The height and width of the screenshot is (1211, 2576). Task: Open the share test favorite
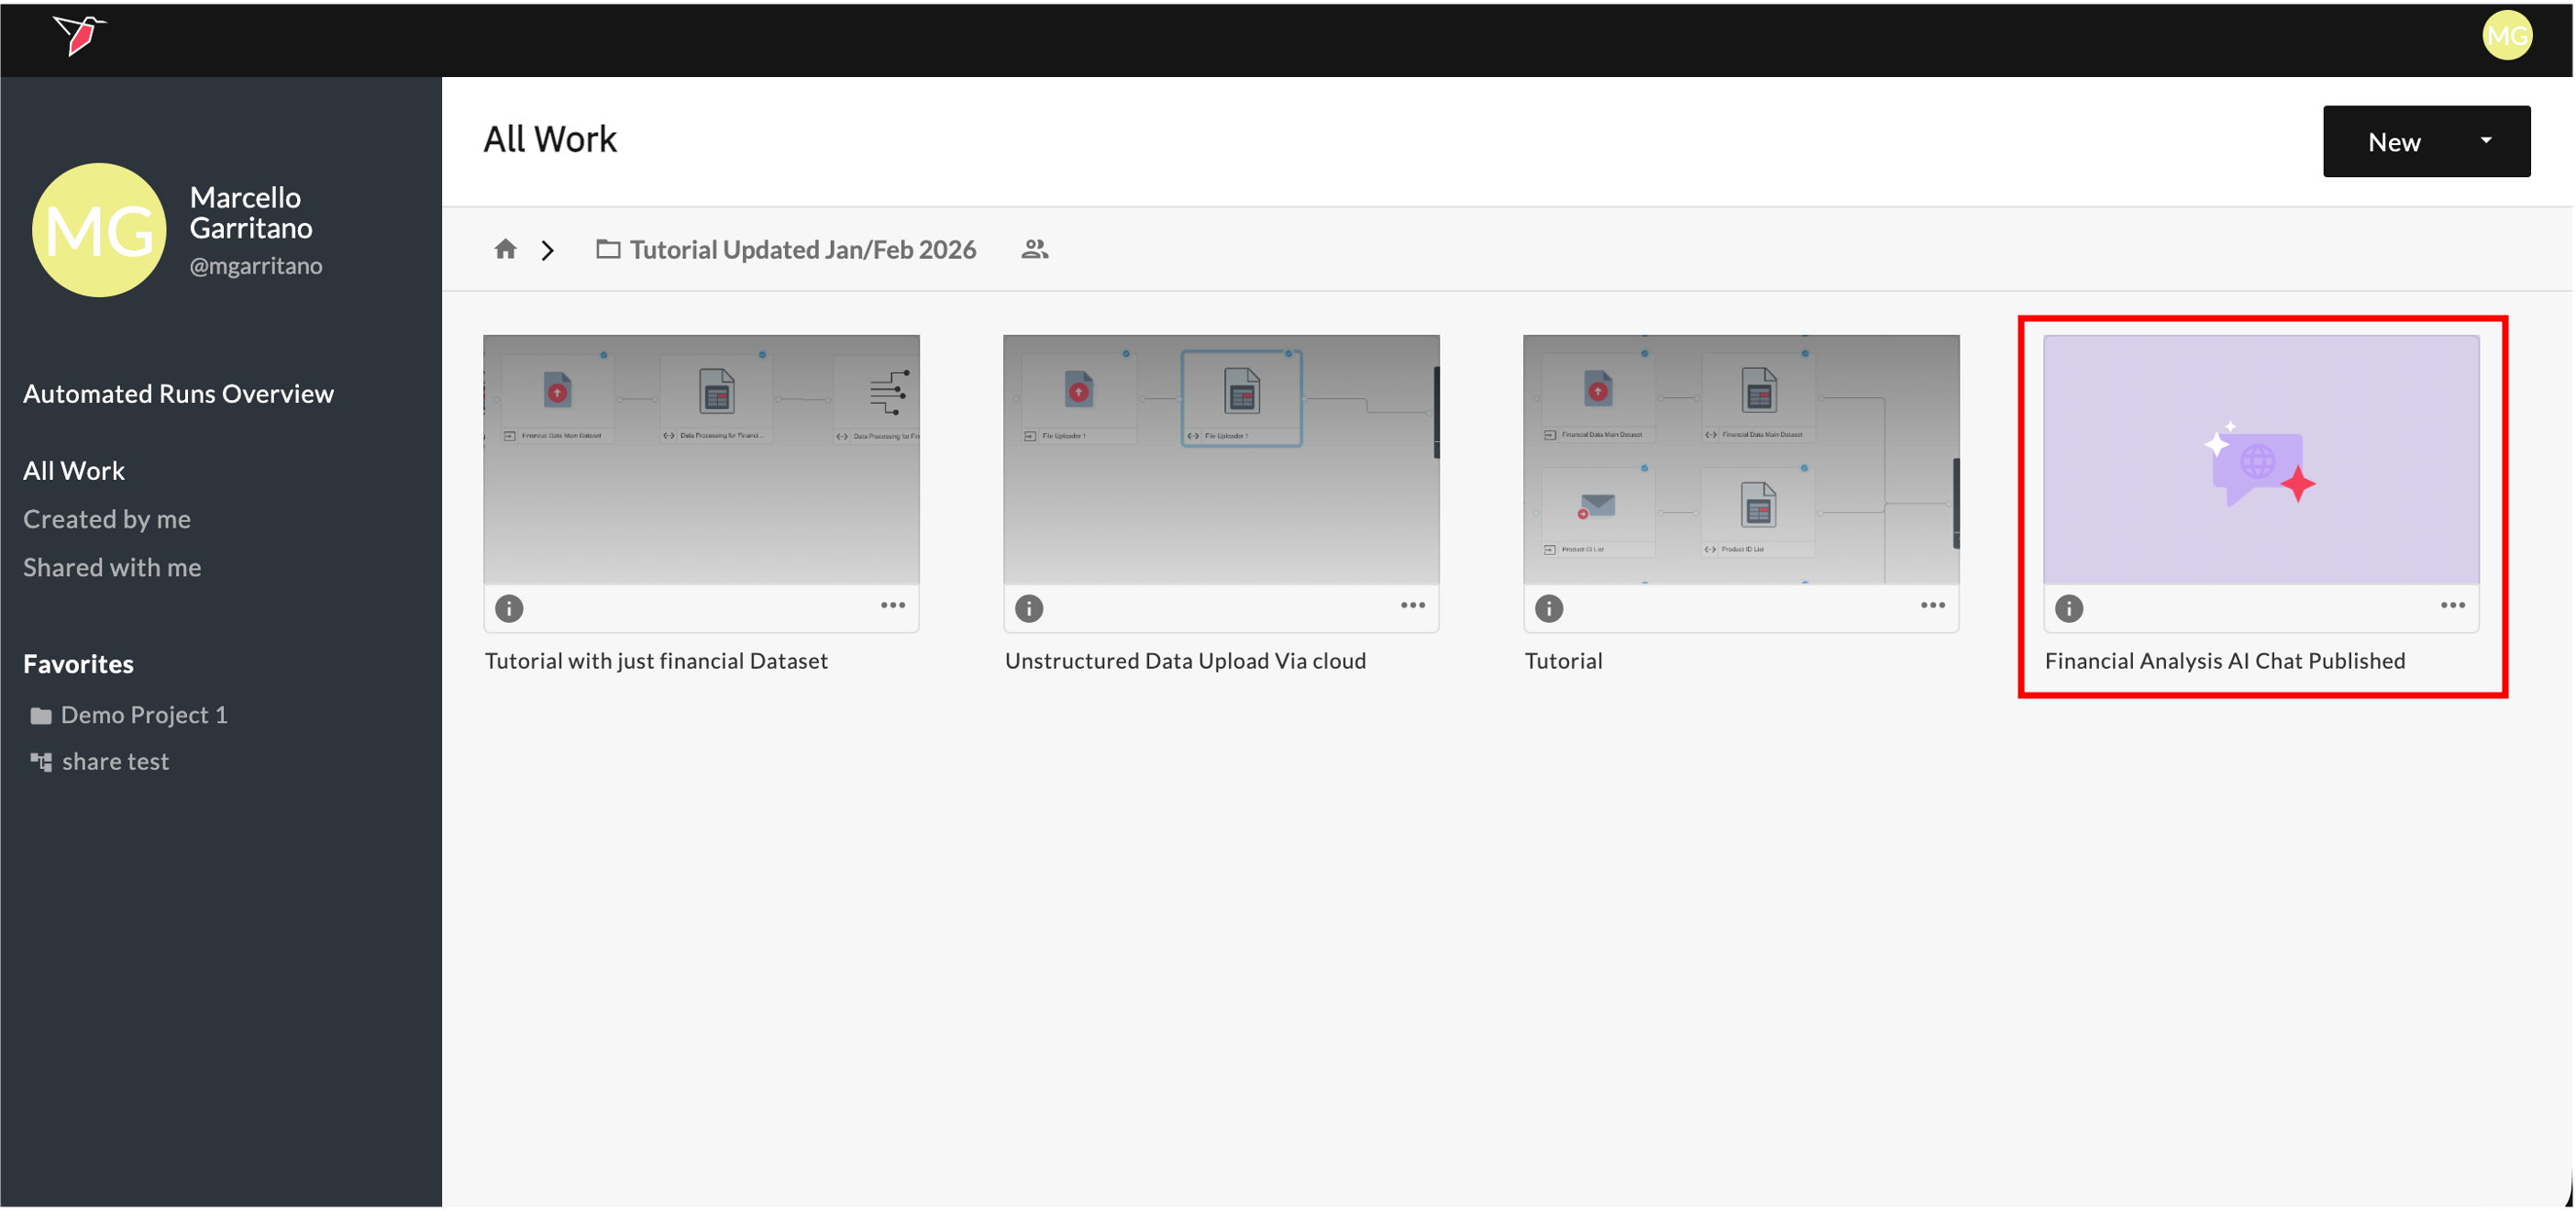click(115, 762)
